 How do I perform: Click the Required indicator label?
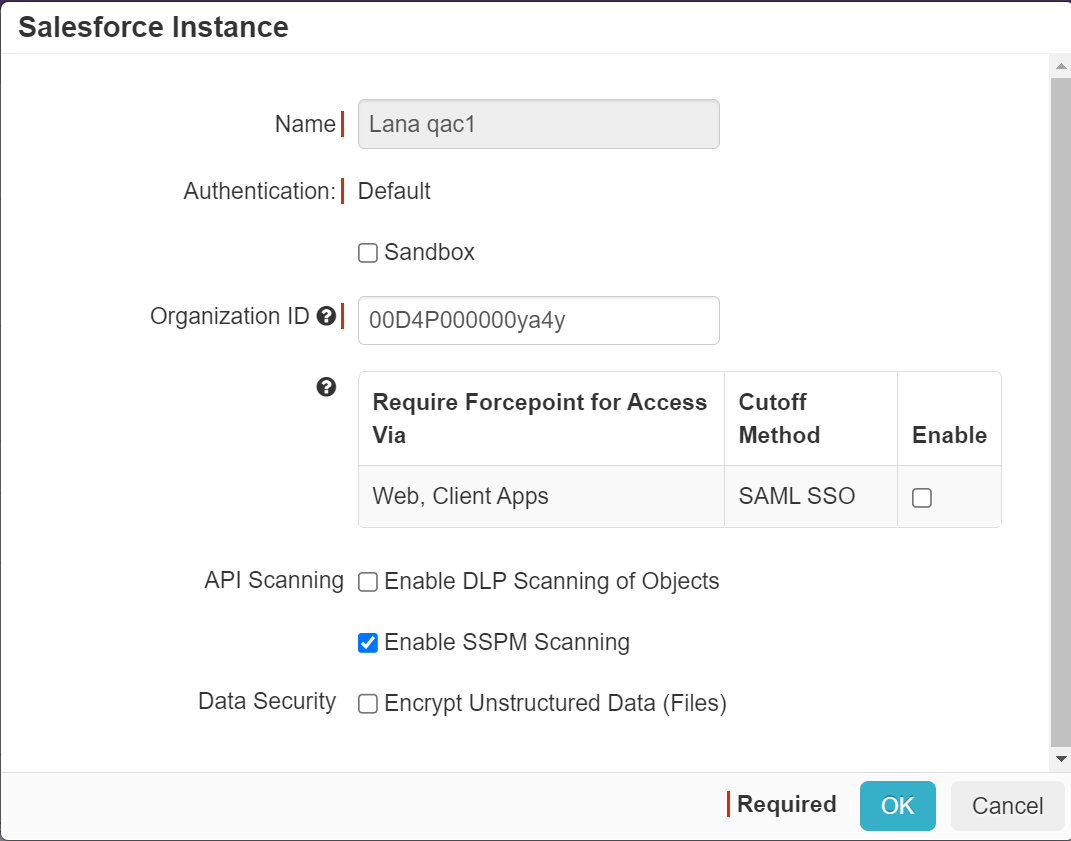(x=786, y=805)
